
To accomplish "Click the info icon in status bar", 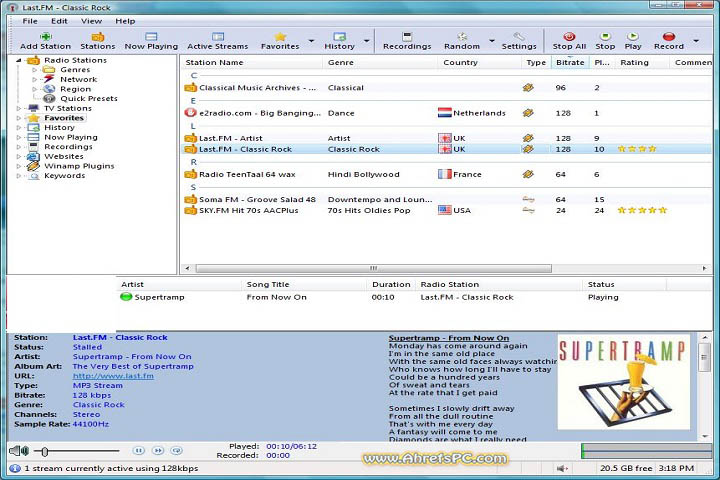I will point(15,468).
